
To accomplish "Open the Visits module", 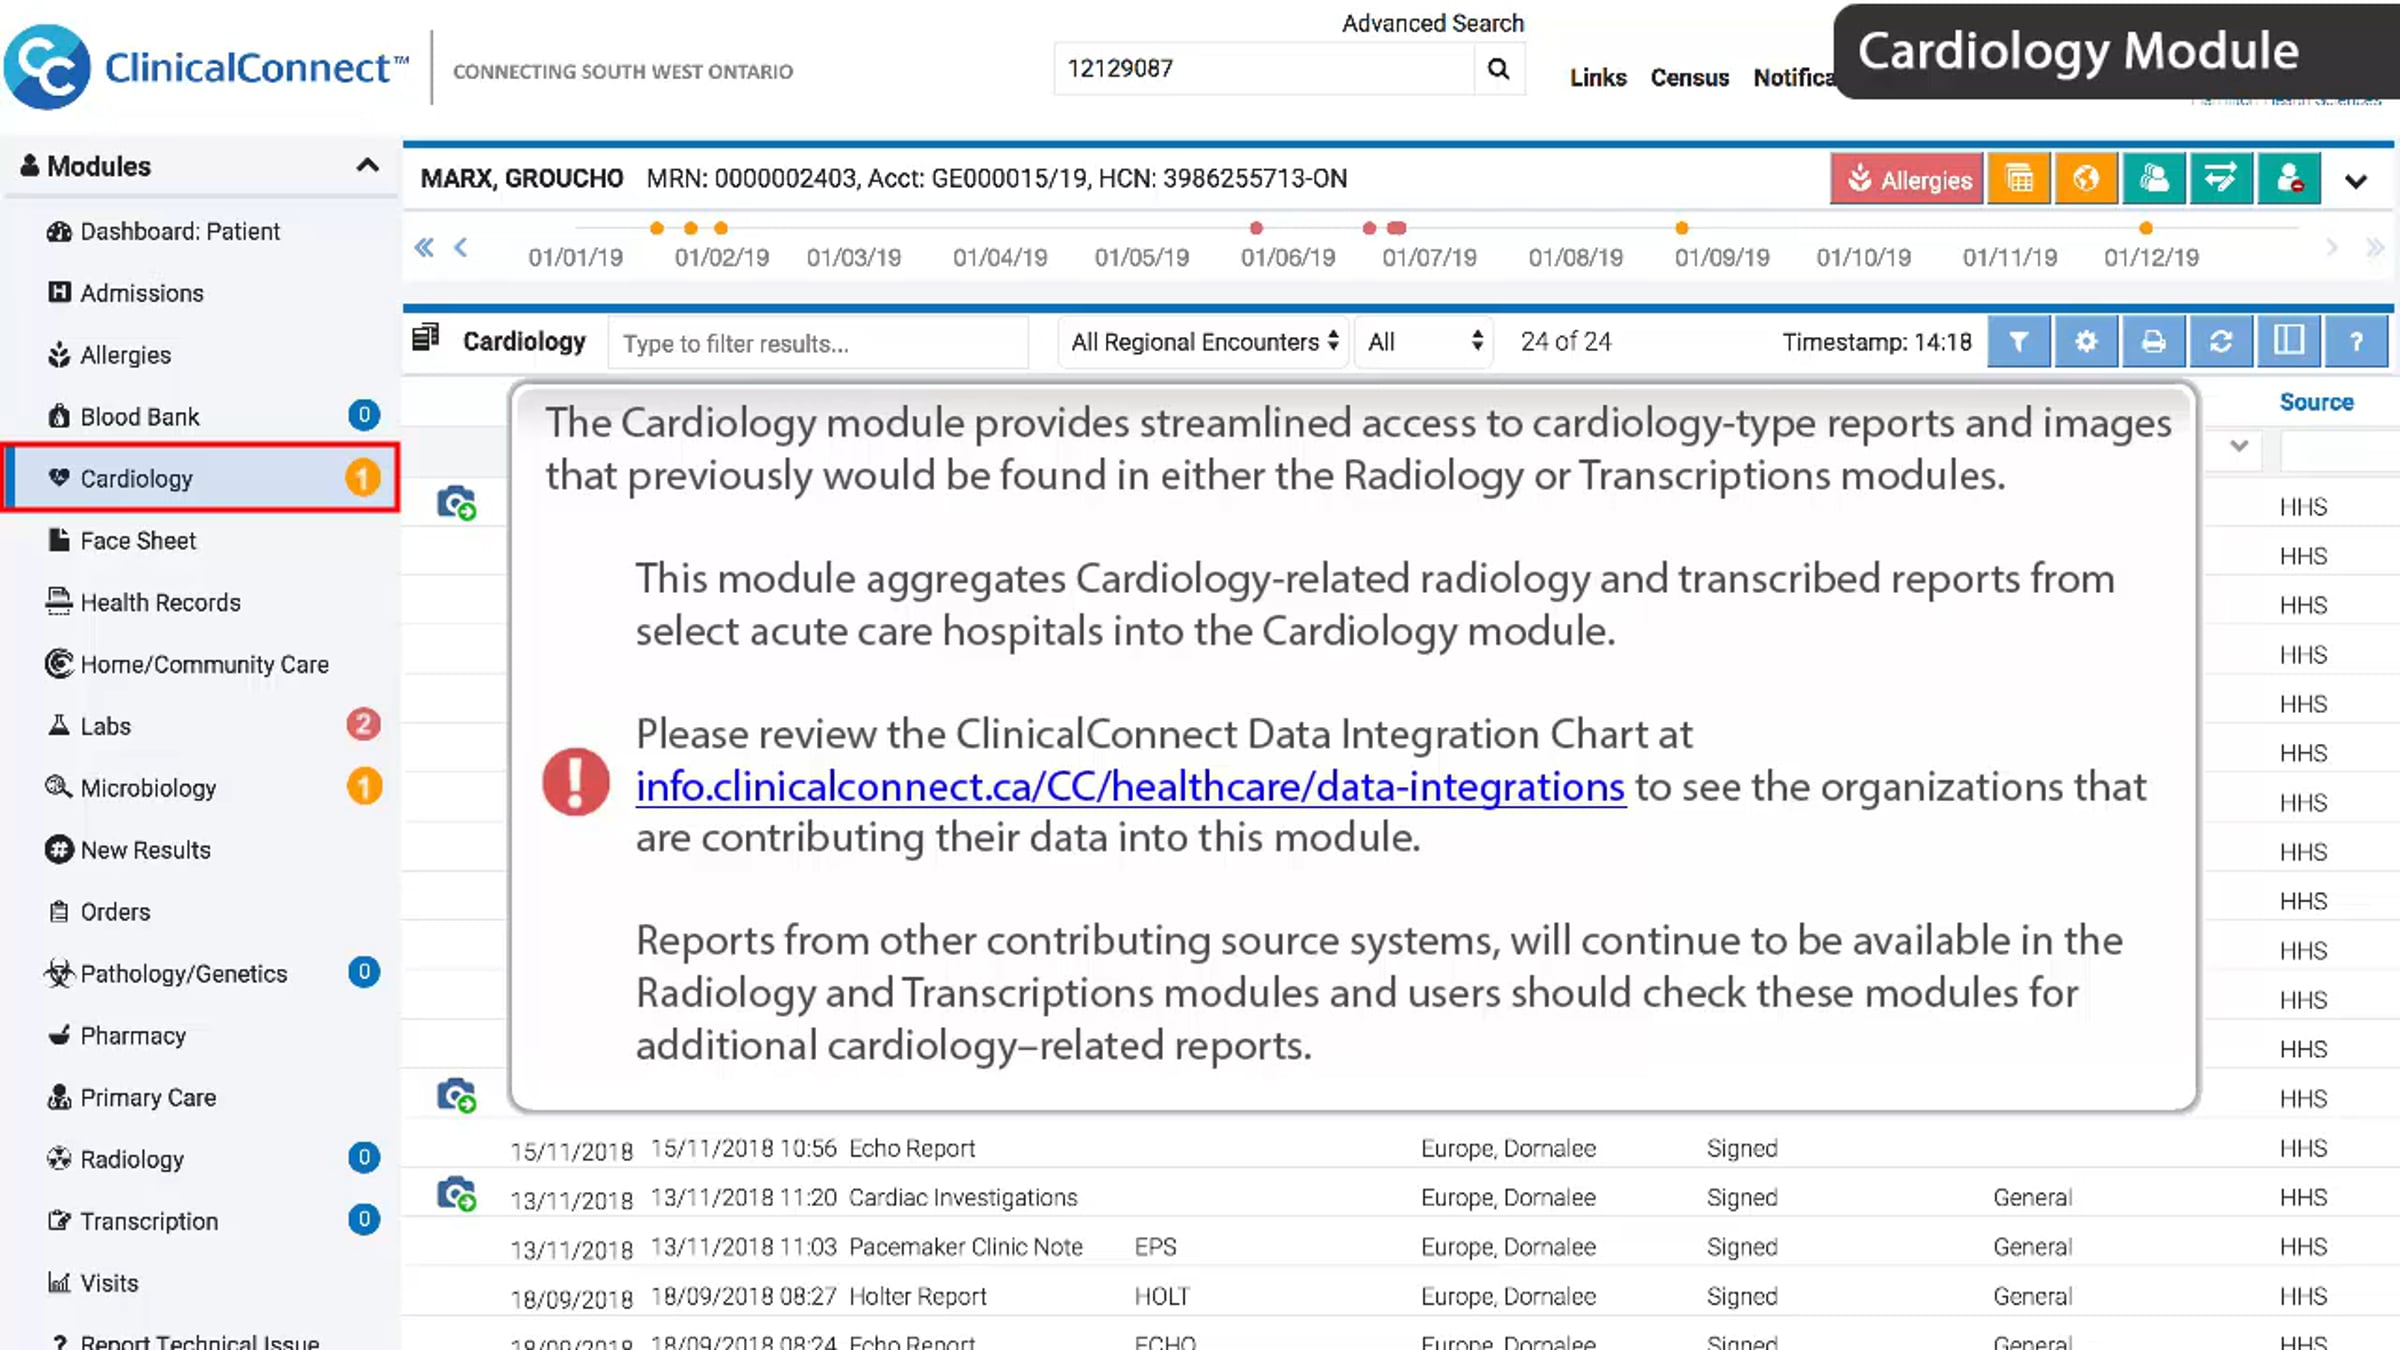I will (x=200, y=1283).
